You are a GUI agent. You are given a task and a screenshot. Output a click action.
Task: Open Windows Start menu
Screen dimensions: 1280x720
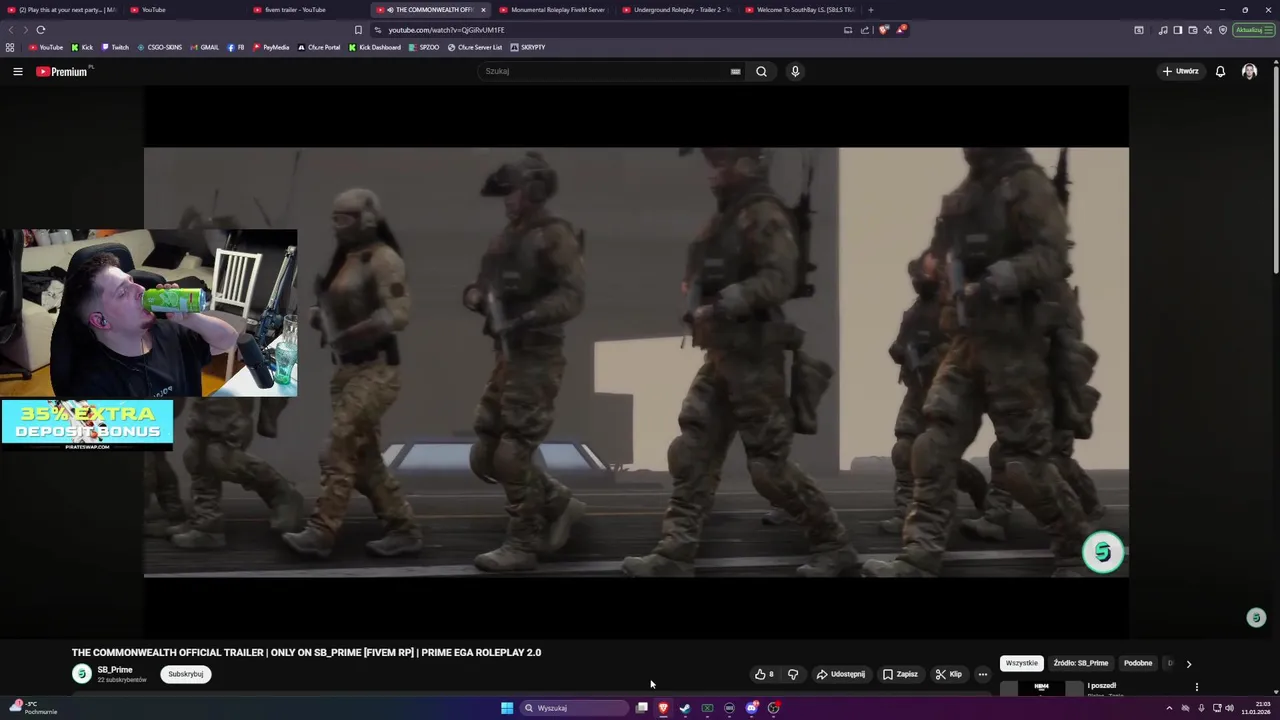point(507,708)
